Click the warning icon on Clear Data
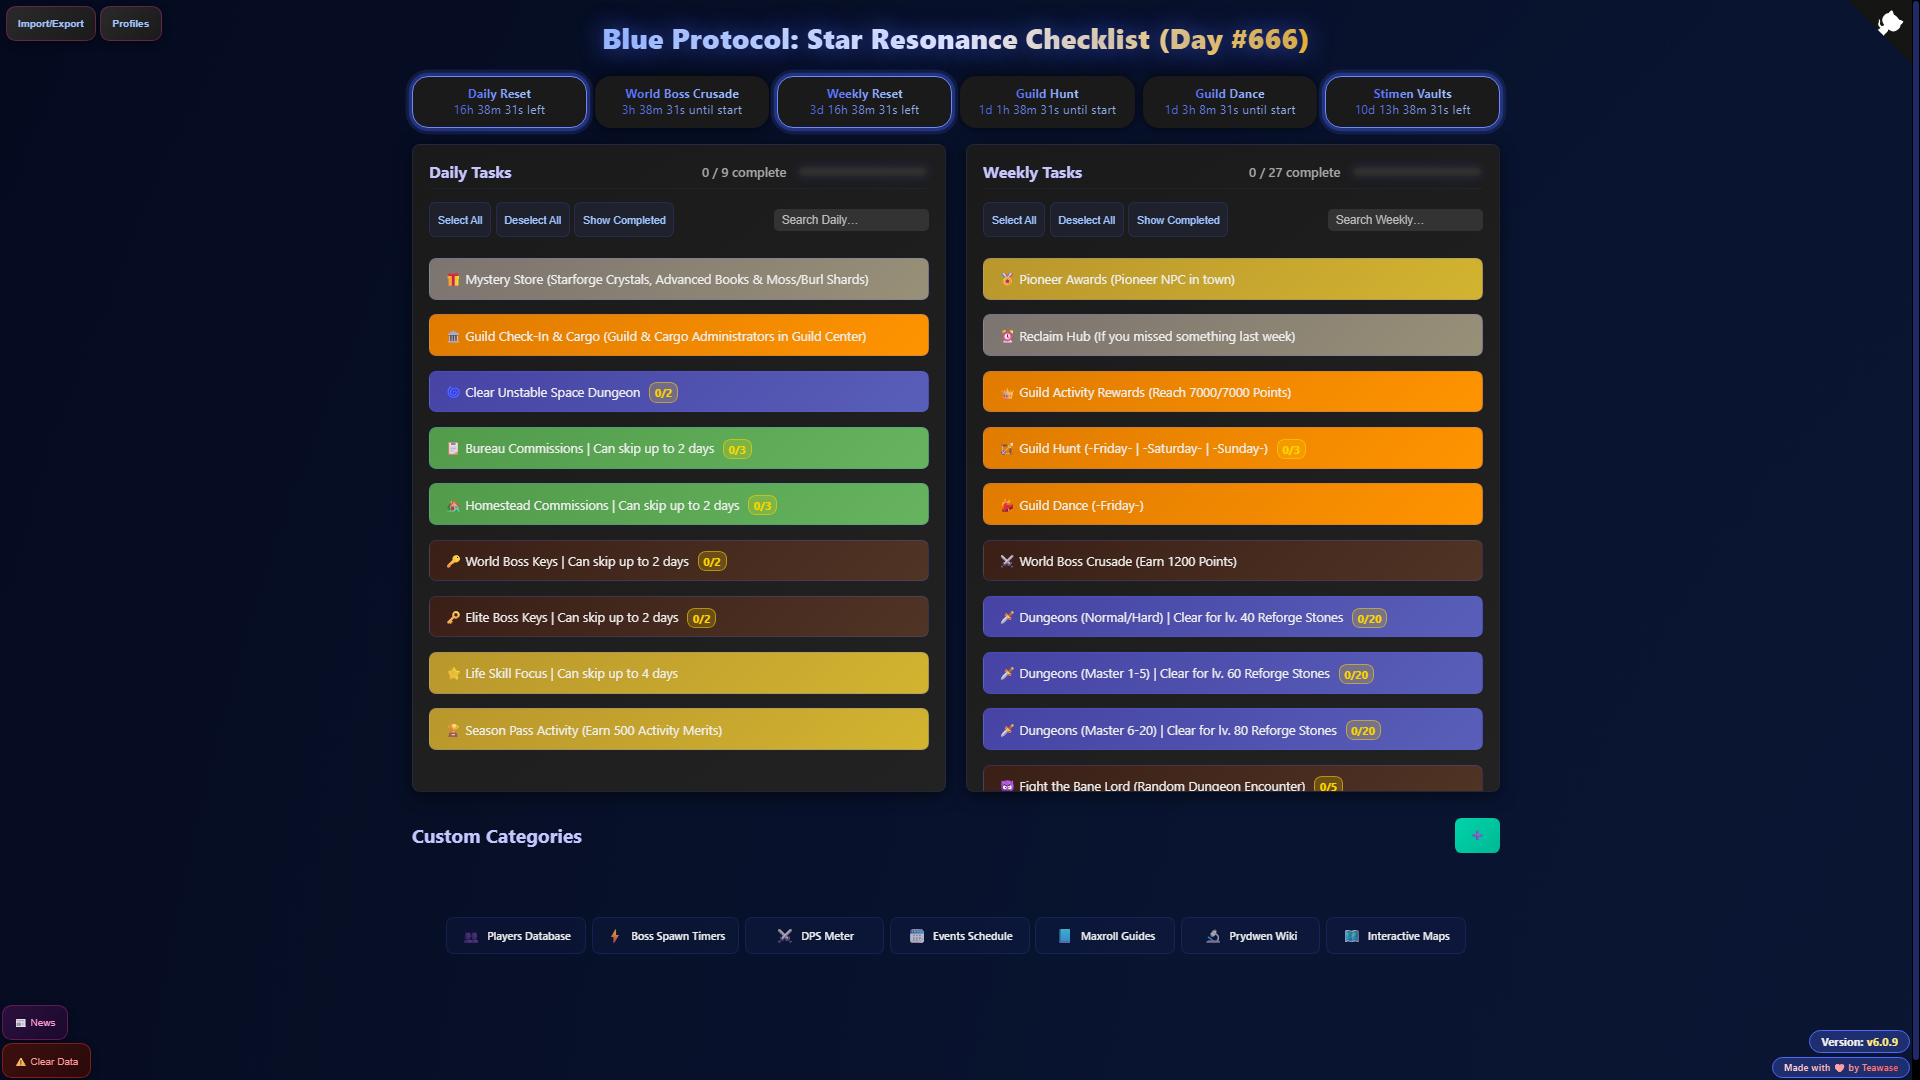1920x1080 pixels. coord(21,1062)
